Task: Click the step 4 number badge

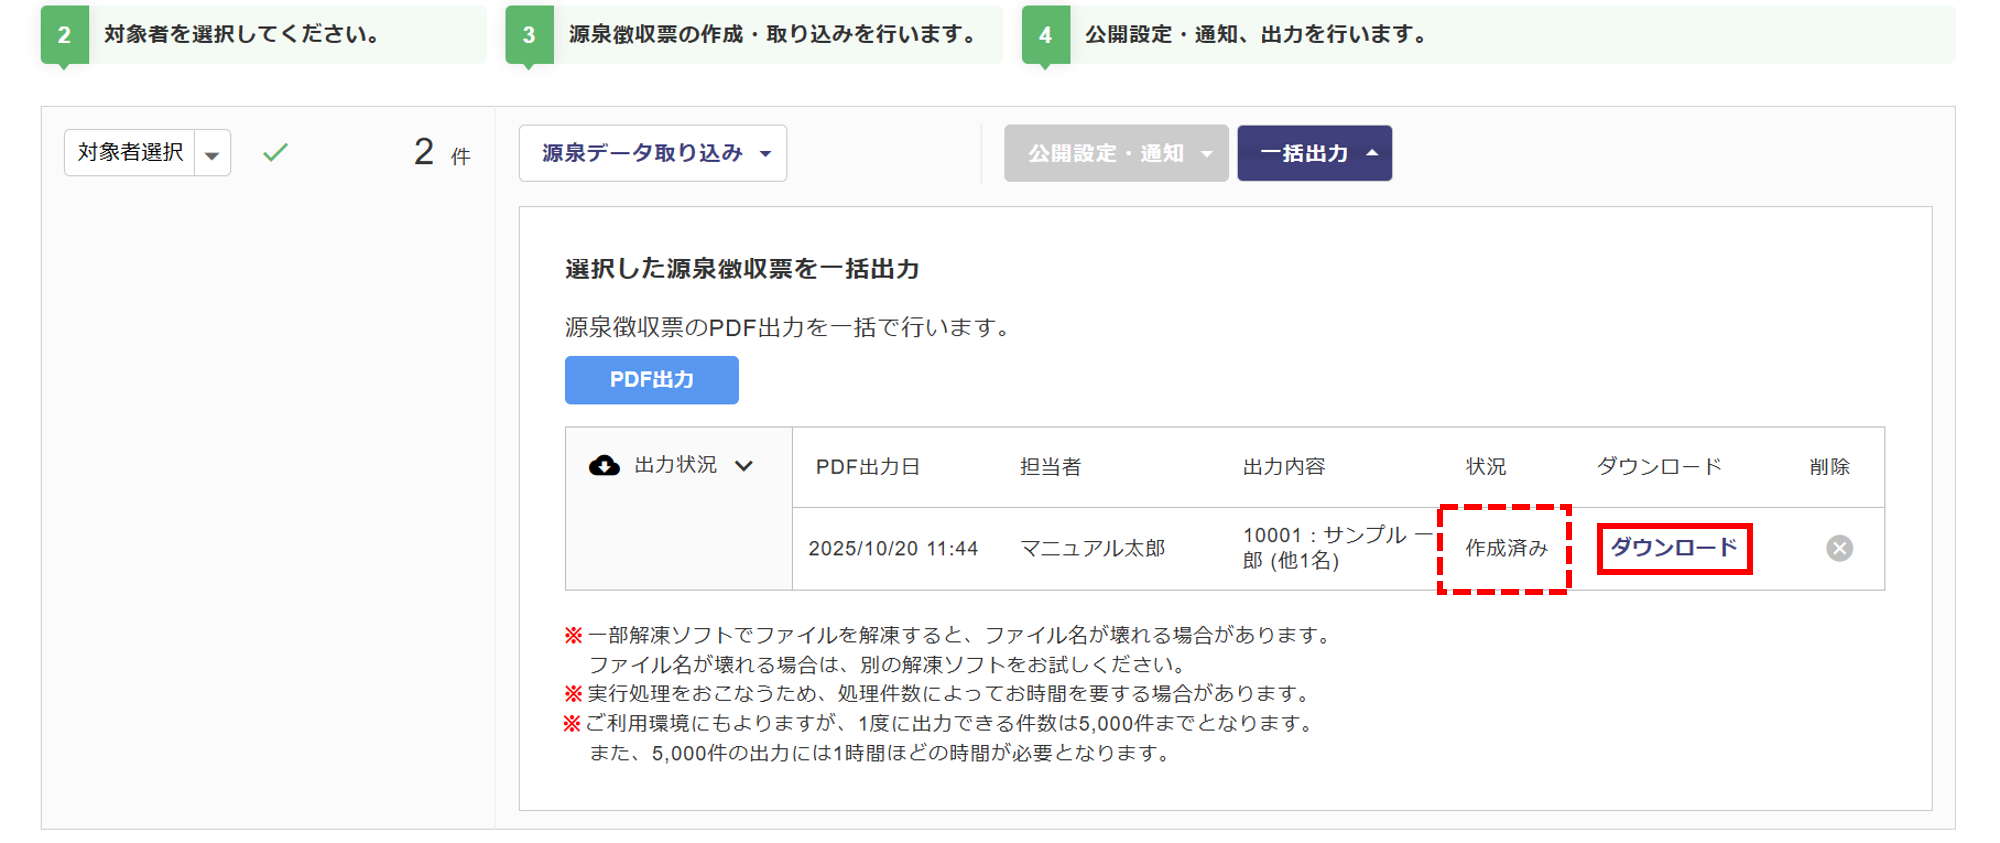Action: click(1045, 35)
